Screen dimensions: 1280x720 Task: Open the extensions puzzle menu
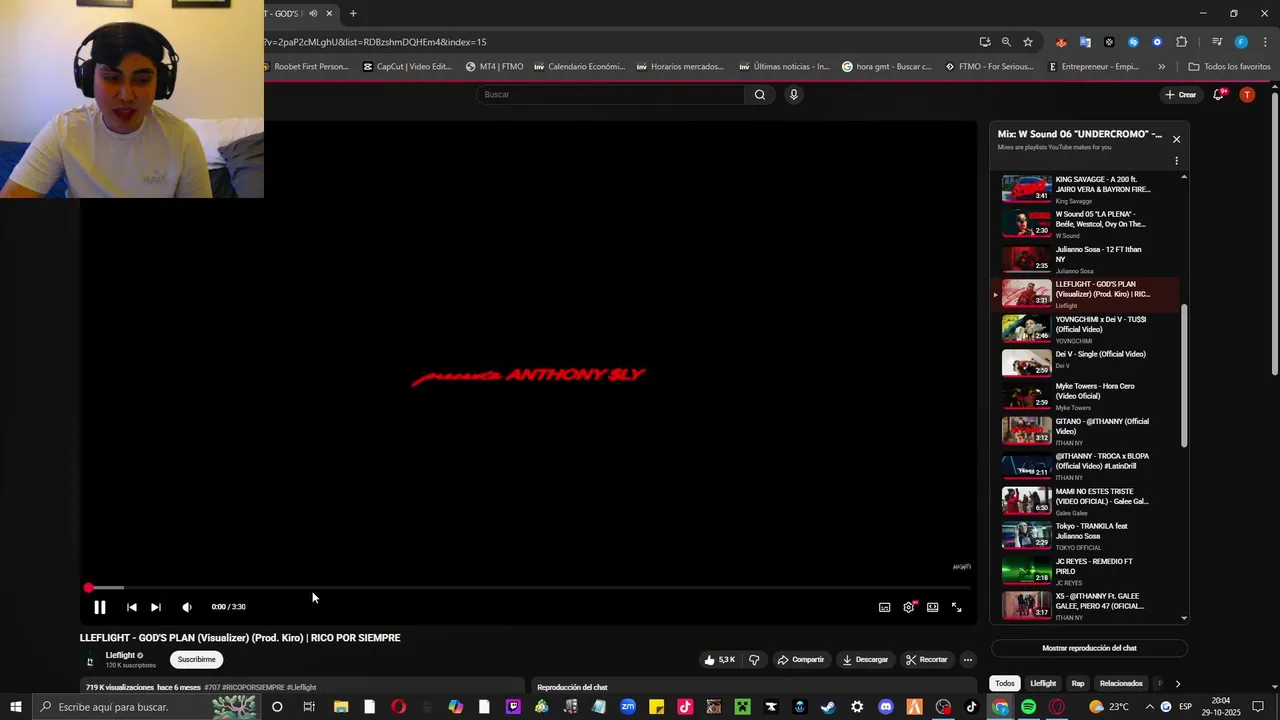coord(1182,42)
